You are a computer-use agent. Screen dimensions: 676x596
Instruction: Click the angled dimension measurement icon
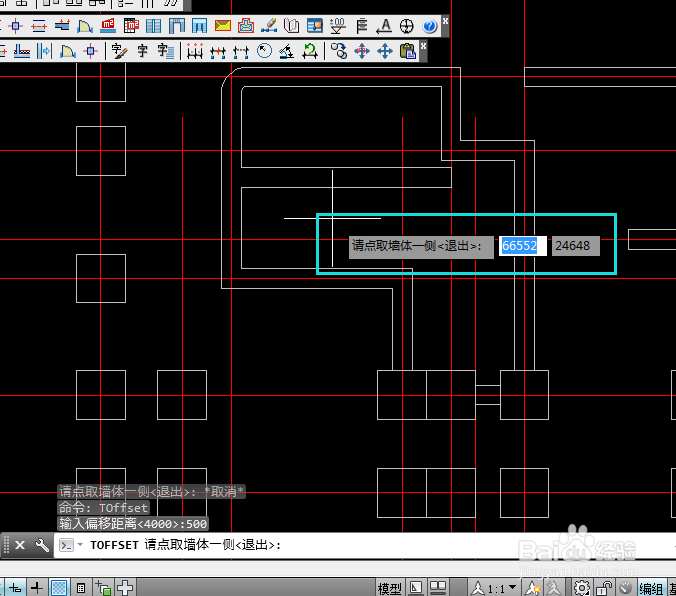[x=287, y=51]
